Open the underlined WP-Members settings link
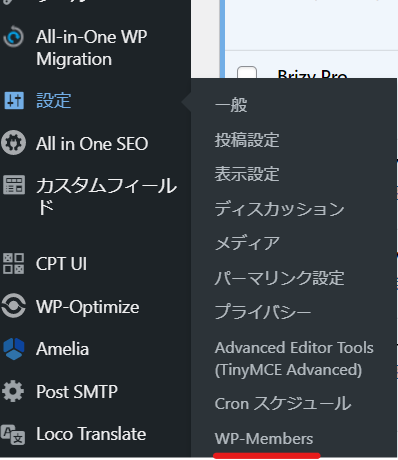 [x=264, y=439]
